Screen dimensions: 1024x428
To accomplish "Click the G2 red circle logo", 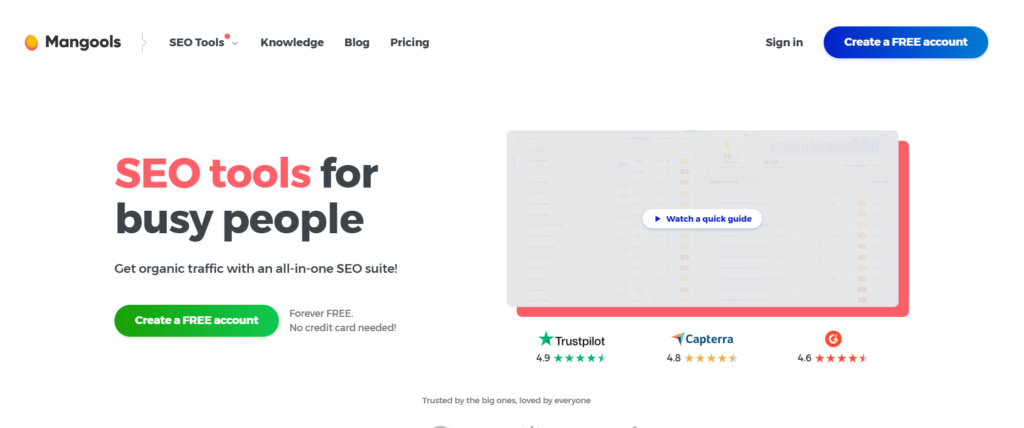I will (x=833, y=338).
